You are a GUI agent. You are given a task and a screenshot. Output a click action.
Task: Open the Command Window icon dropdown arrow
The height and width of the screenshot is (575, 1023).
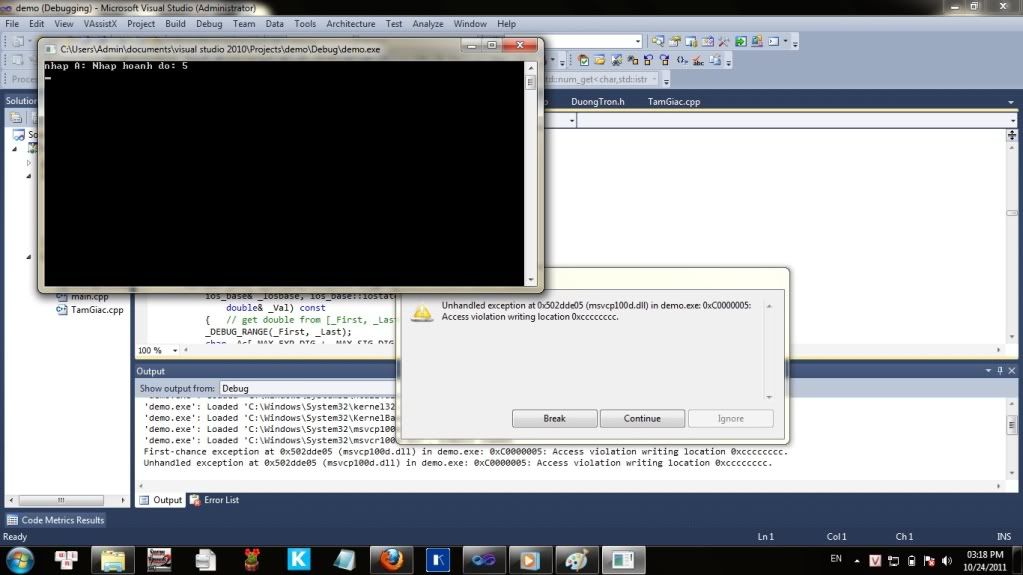pyautogui.click(x=786, y=41)
